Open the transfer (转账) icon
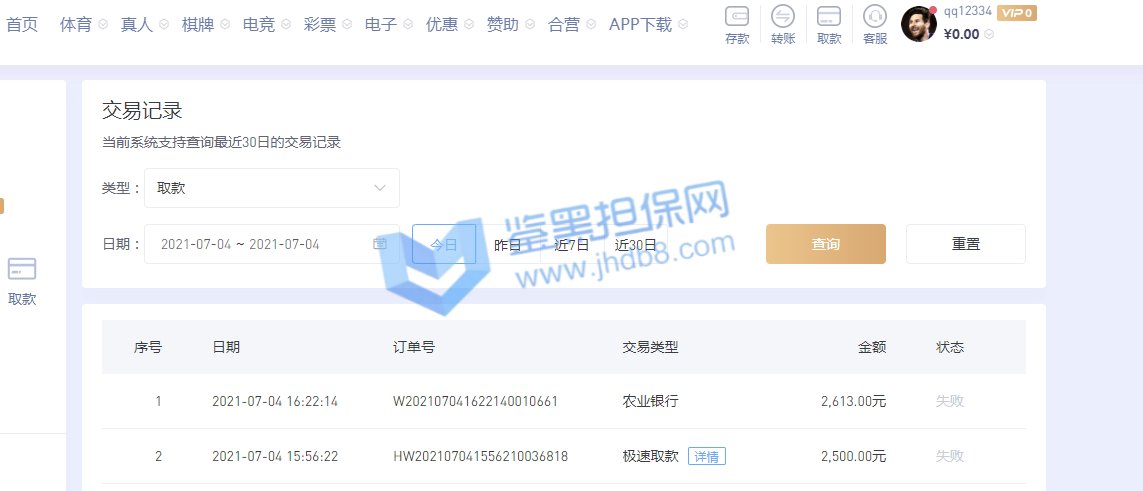The width and height of the screenshot is (1143, 491). click(x=783, y=16)
